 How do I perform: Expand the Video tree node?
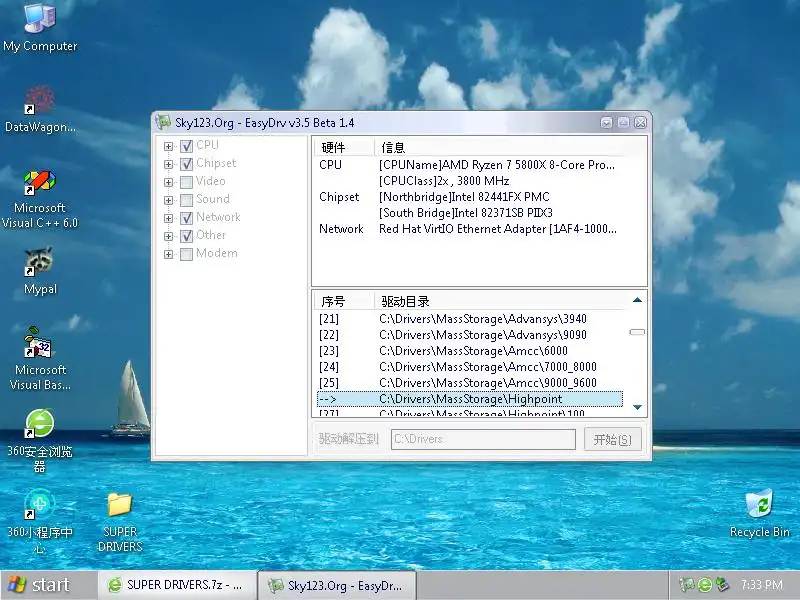[x=168, y=182]
